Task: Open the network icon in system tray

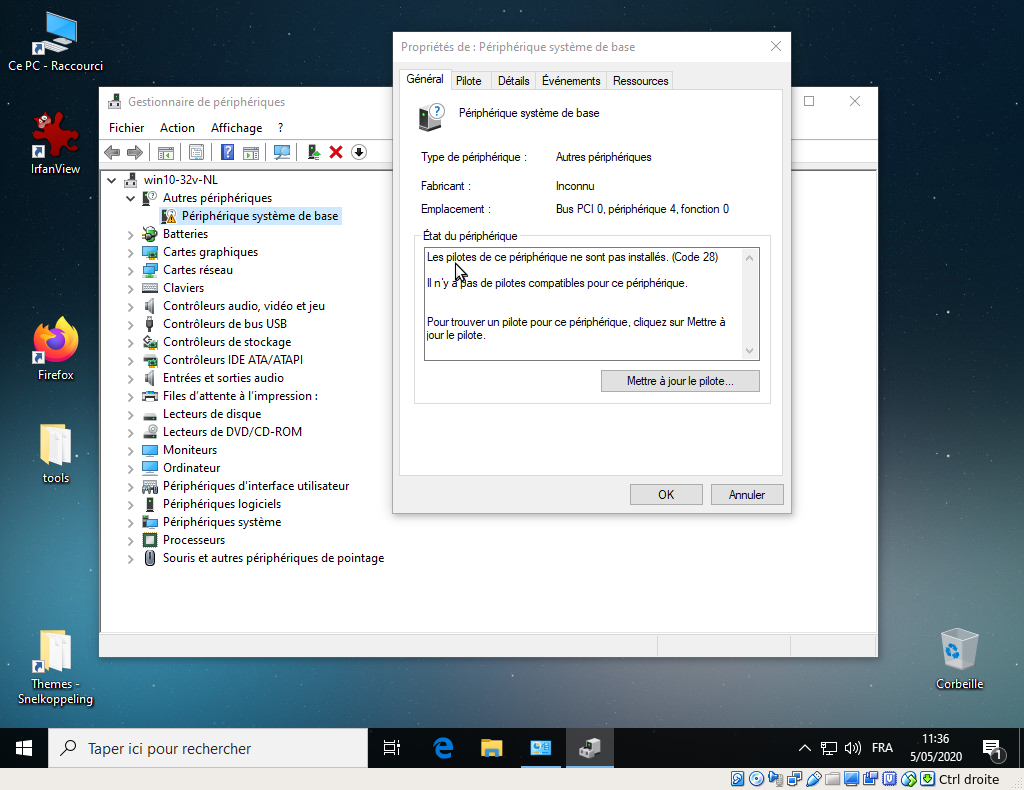Action: click(829, 748)
